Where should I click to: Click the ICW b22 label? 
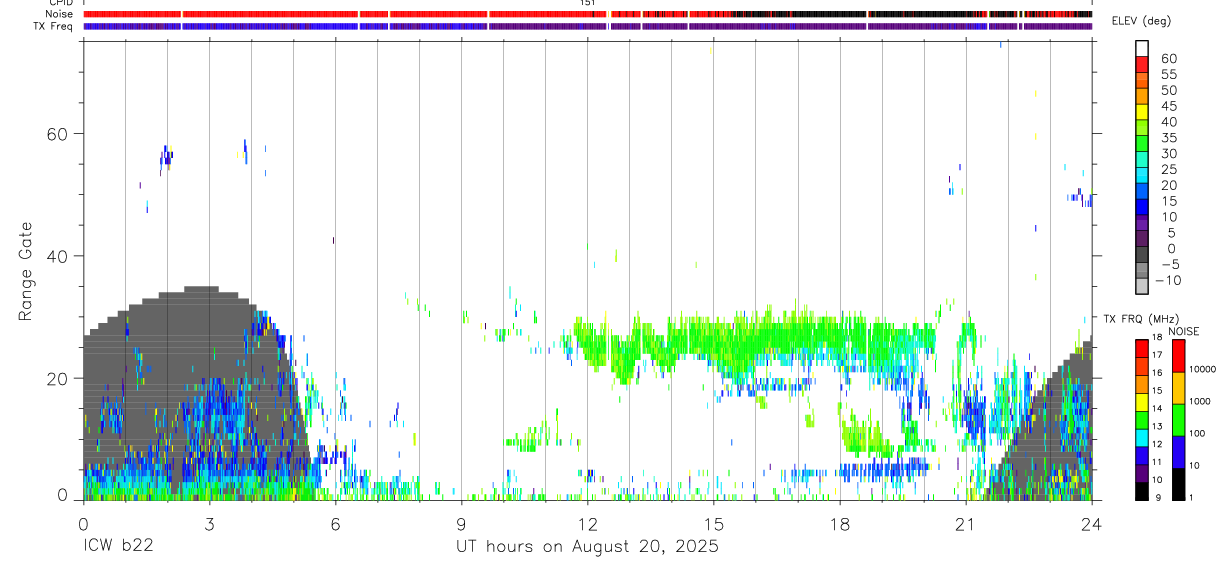pos(117,547)
